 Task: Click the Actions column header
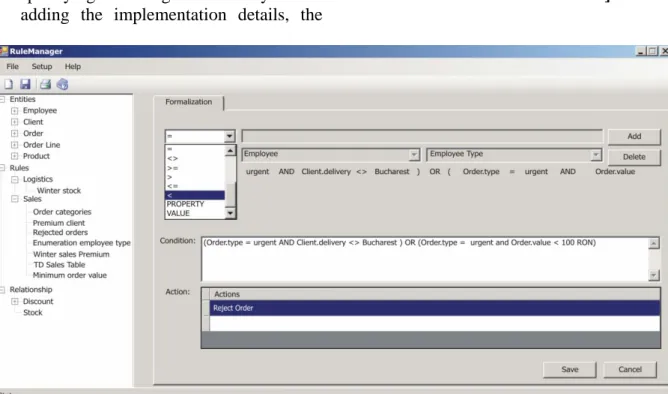[435, 294]
